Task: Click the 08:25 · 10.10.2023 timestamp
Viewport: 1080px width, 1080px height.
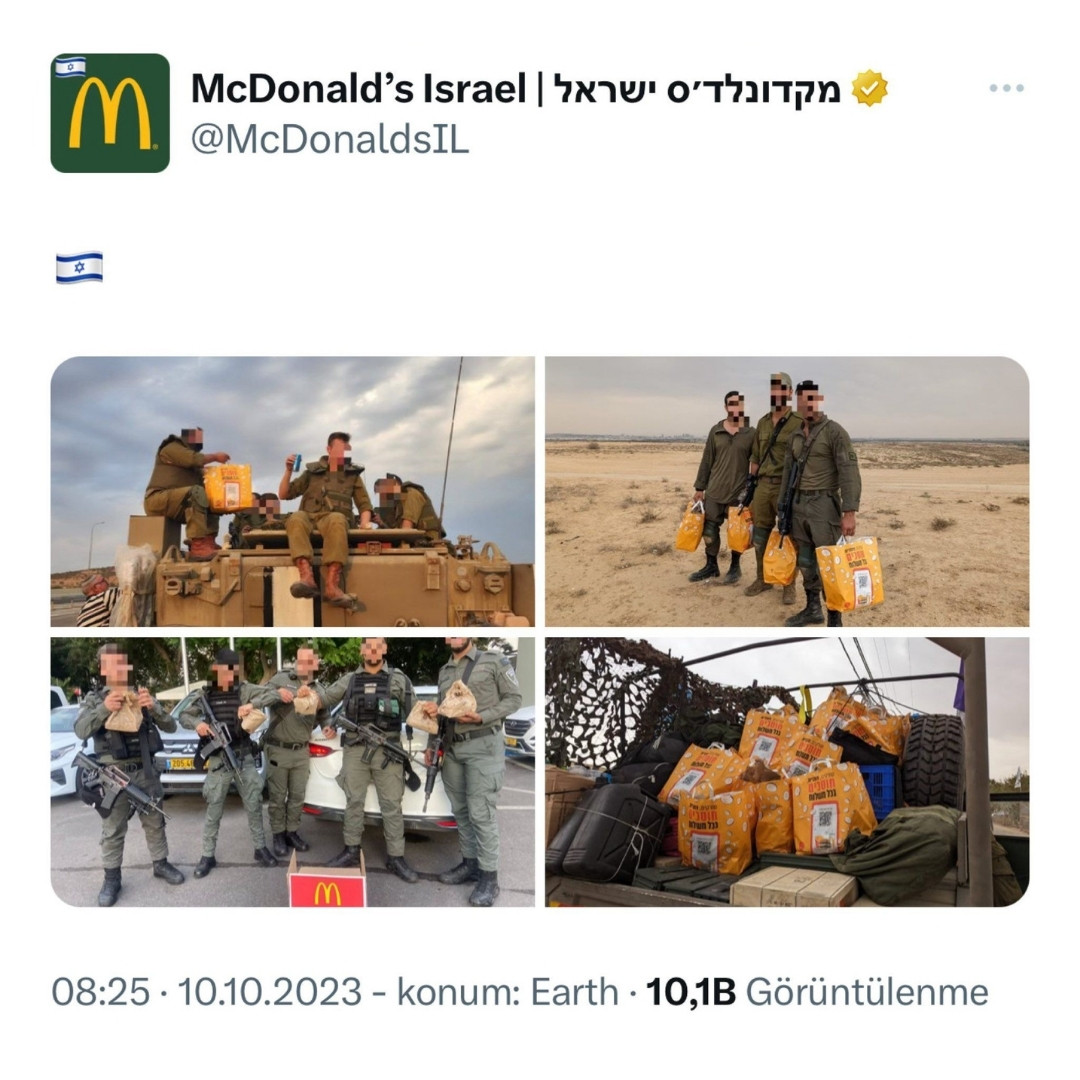Action: 207,992
